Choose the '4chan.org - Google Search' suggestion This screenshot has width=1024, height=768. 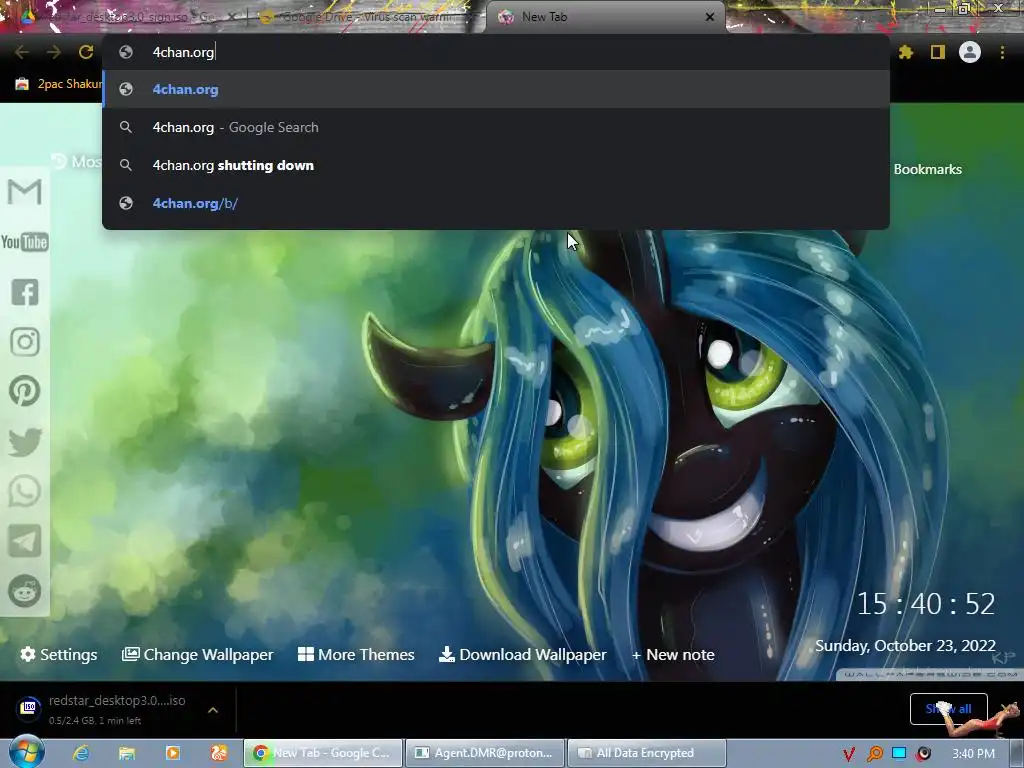pyautogui.click(x=496, y=127)
